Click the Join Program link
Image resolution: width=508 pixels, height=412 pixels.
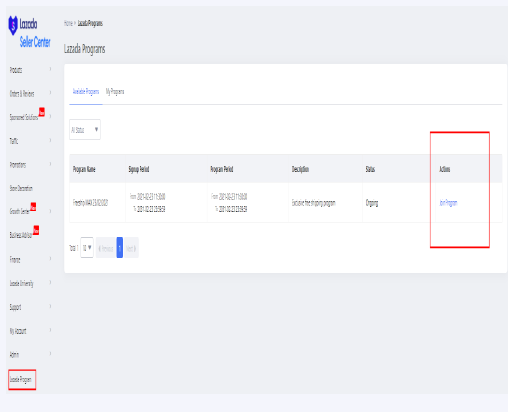pos(448,203)
